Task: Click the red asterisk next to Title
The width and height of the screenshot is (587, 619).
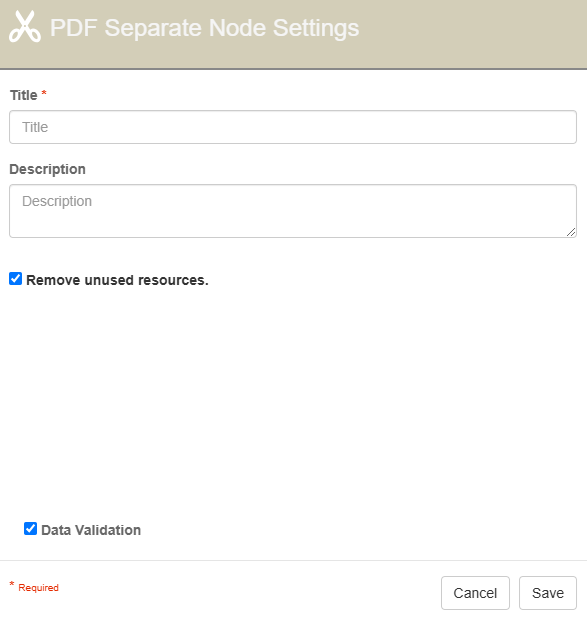Action: (x=44, y=93)
